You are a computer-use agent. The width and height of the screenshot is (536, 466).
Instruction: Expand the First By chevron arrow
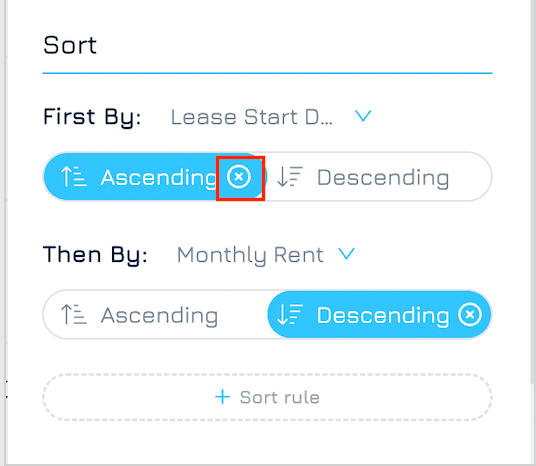coord(363,116)
